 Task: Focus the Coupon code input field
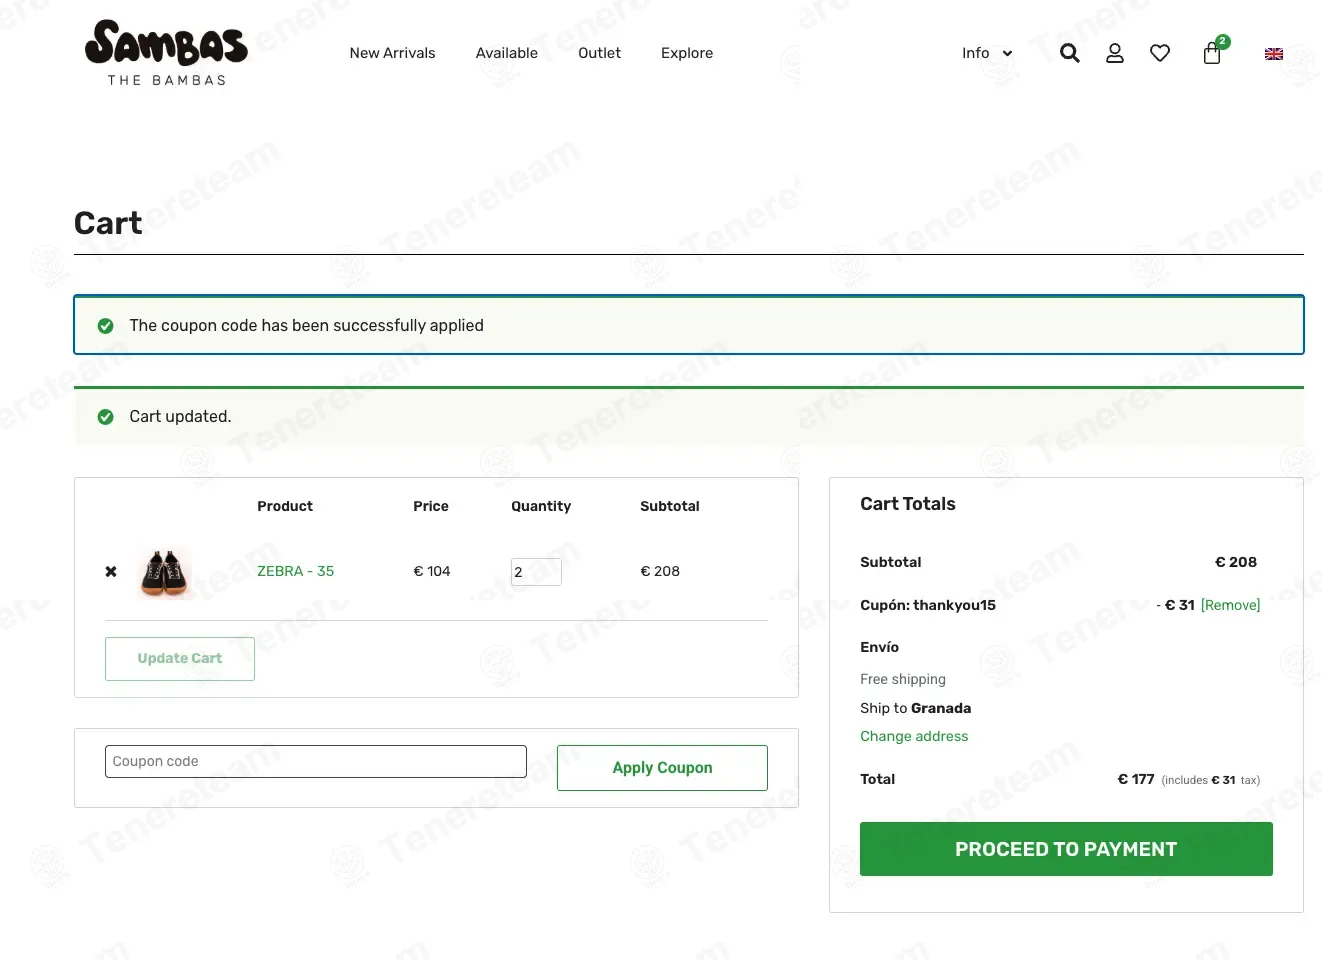point(316,761)
